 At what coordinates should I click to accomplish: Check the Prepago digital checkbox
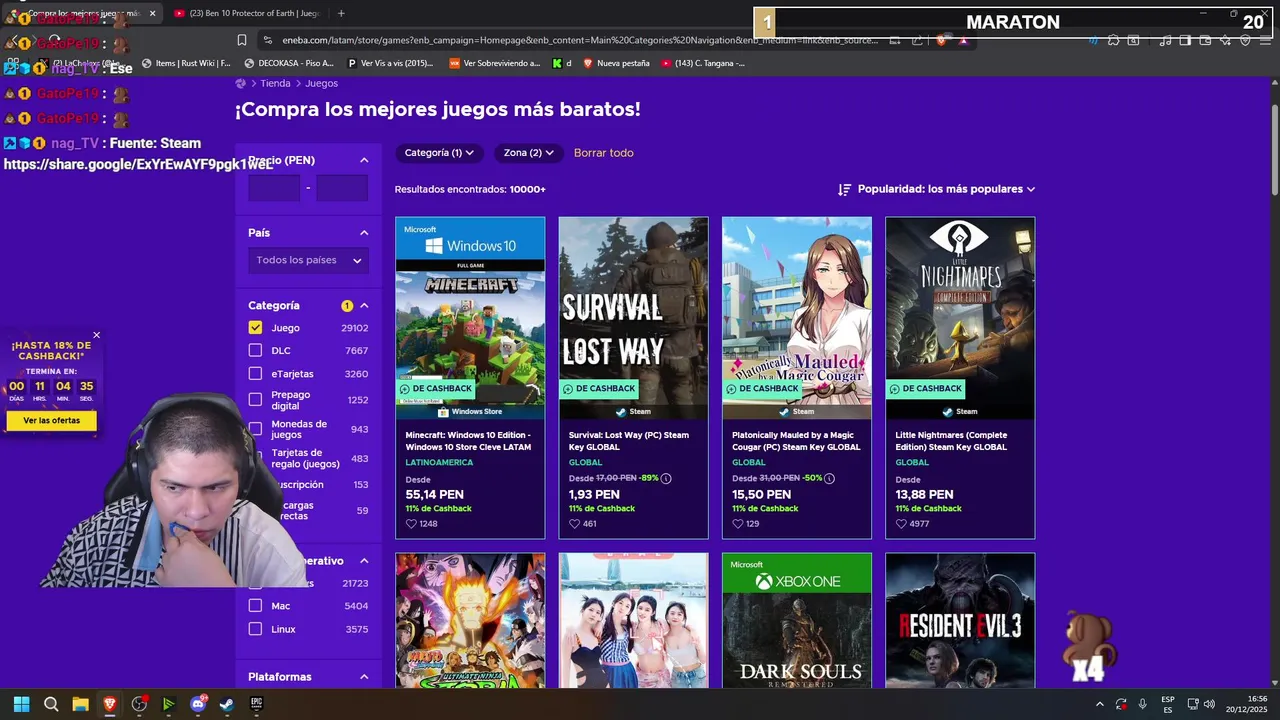pos(255,399)
